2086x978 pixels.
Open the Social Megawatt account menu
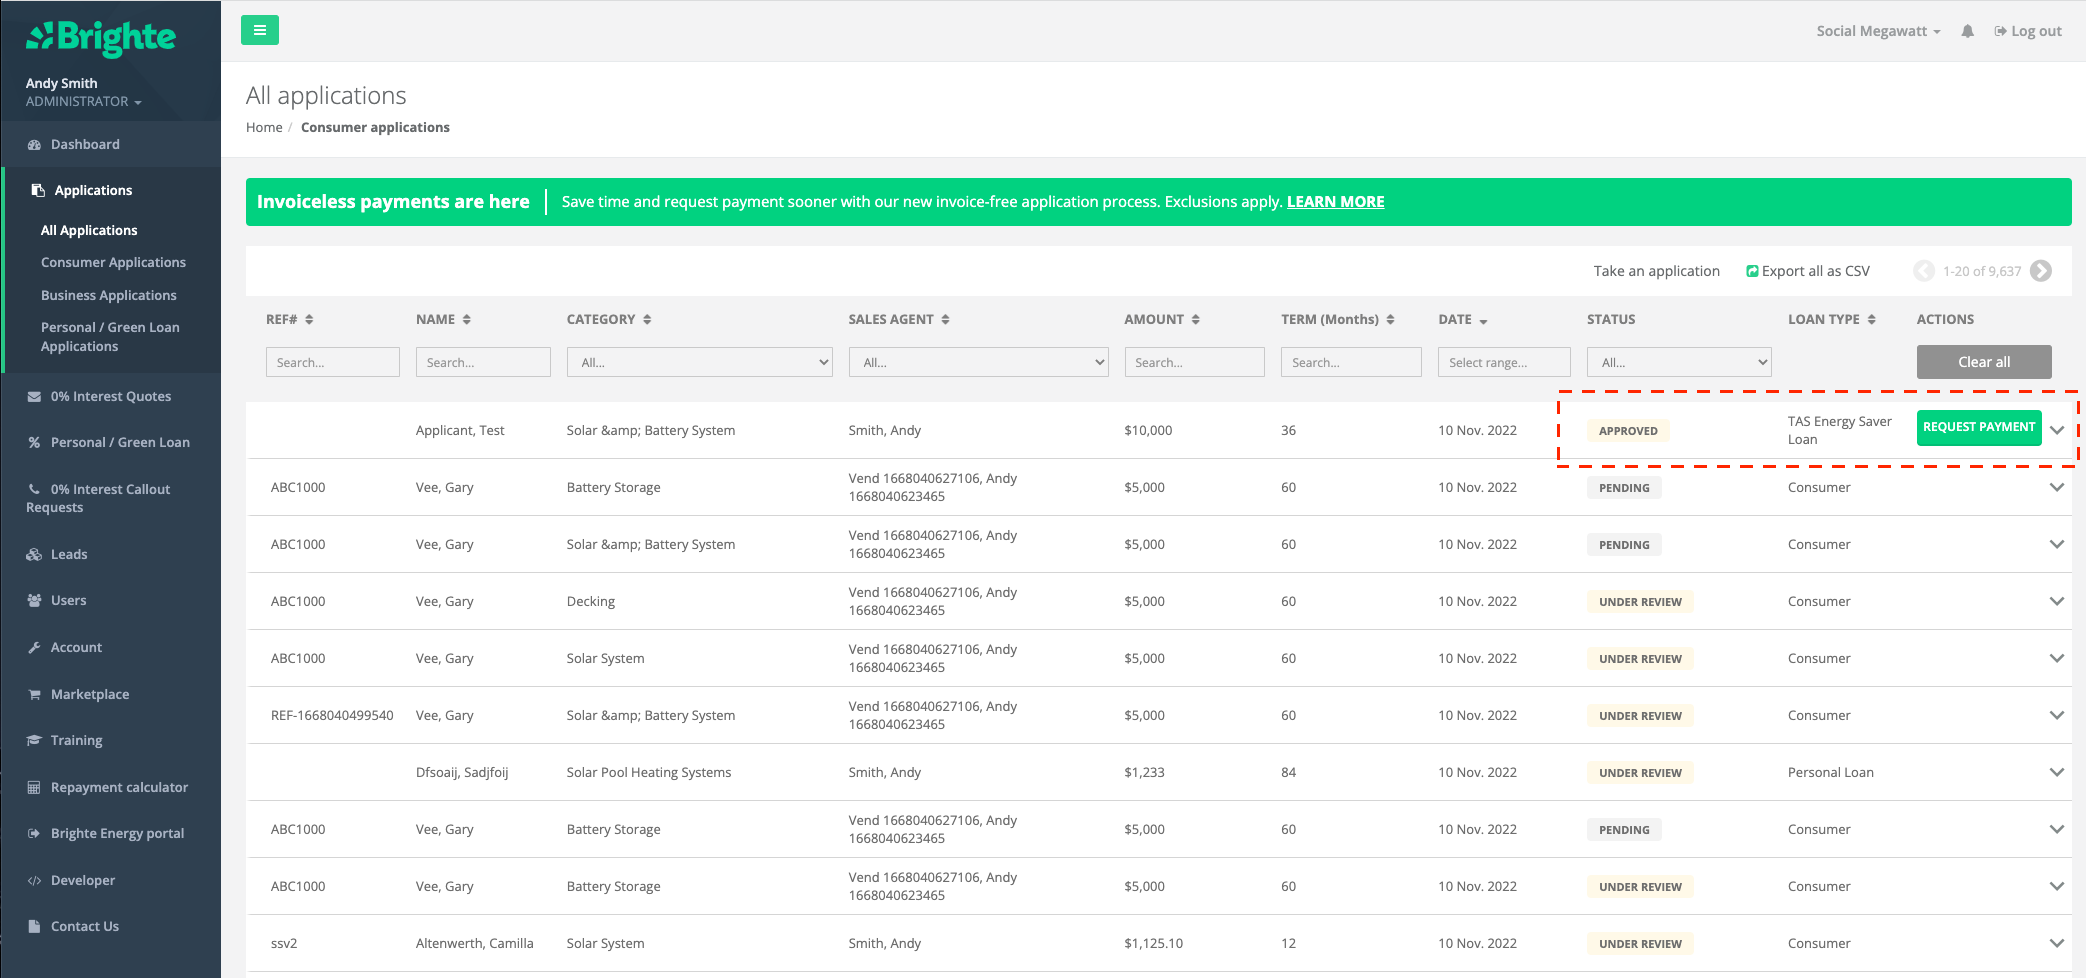pos(1877,31)
